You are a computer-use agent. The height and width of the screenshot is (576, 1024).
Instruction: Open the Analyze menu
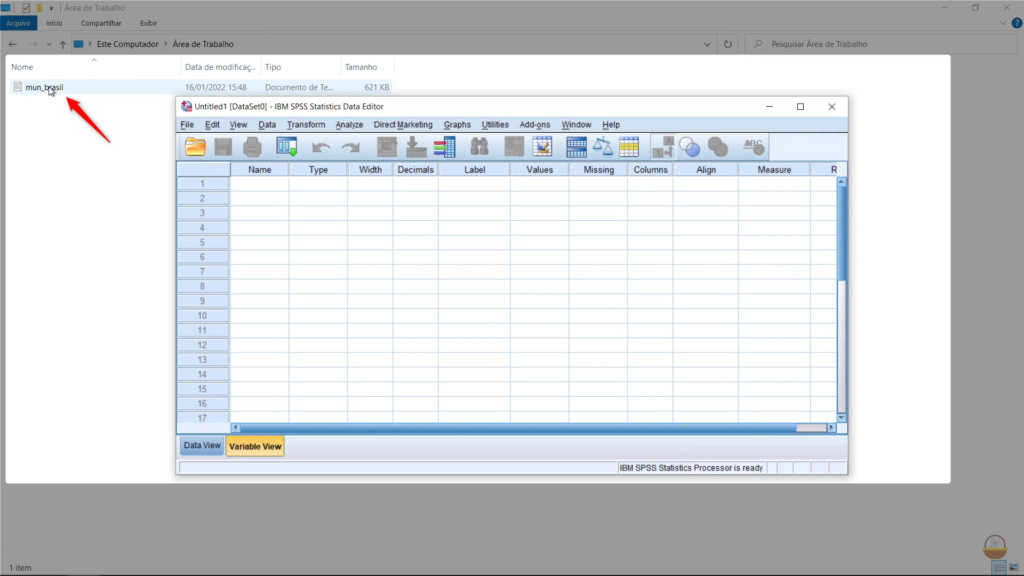349,125
